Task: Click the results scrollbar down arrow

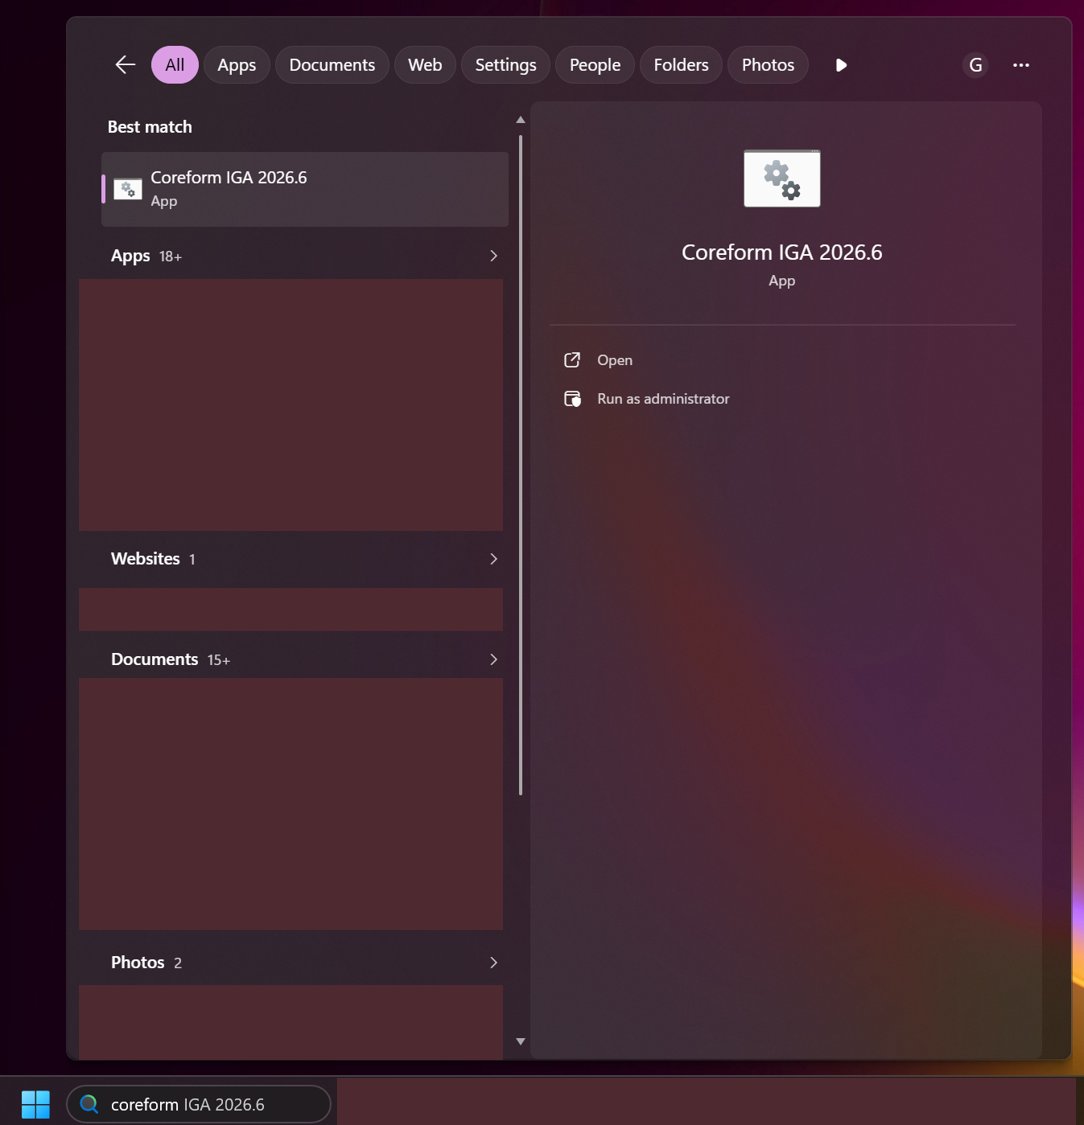Action: click(x=520, y=1041)
